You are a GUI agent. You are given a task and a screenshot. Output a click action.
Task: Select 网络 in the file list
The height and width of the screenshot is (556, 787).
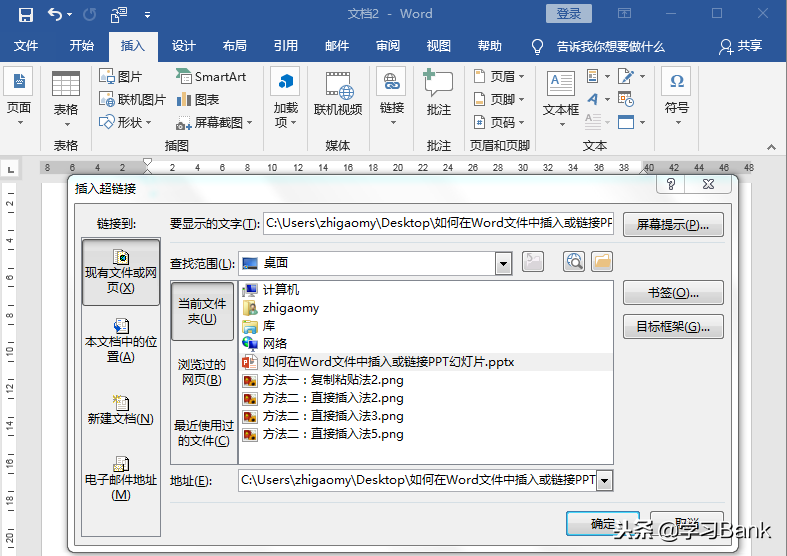tap(427, 344)
